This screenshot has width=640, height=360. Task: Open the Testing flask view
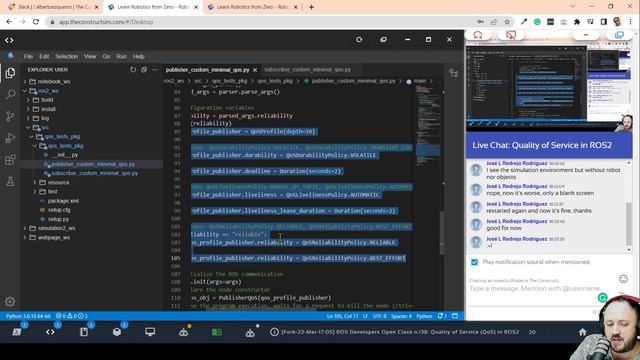pyautogui.click(x=10, y=181)
